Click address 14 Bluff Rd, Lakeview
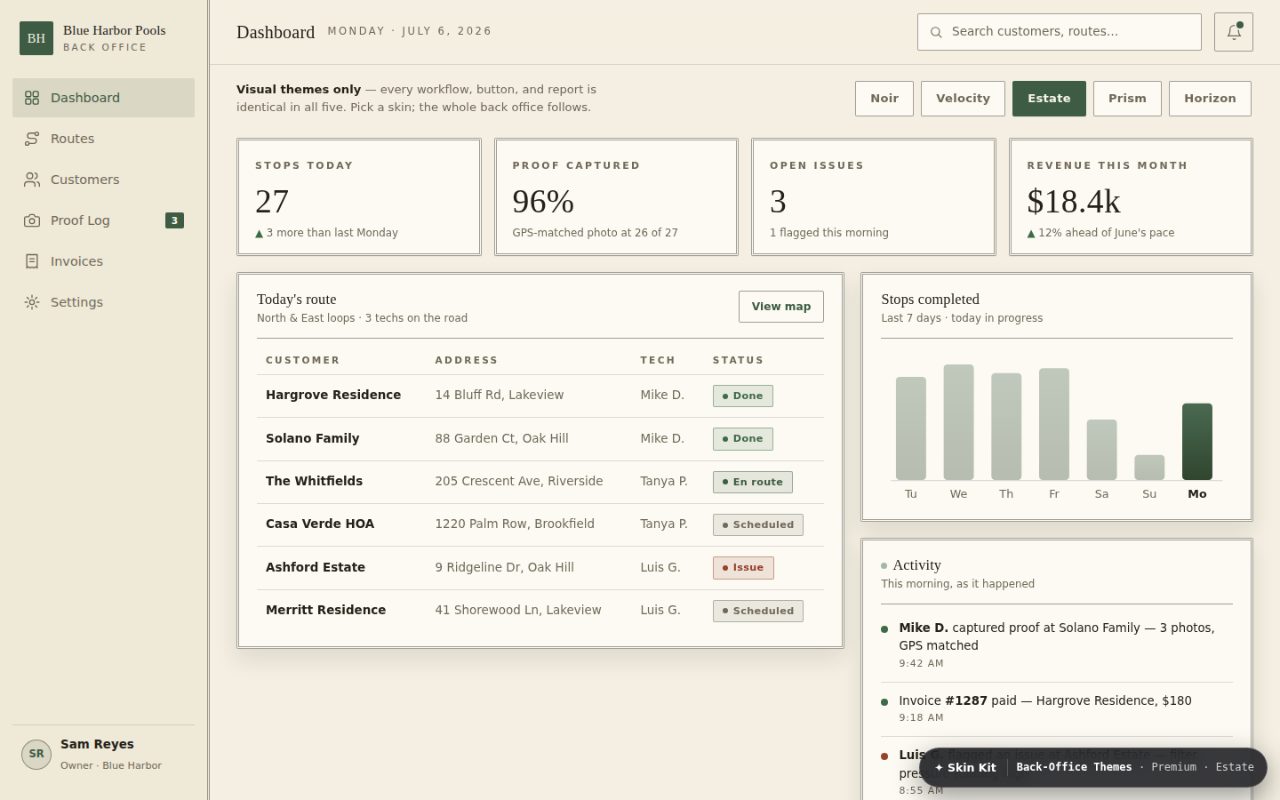1280x800 pixels. pos(499,395)
